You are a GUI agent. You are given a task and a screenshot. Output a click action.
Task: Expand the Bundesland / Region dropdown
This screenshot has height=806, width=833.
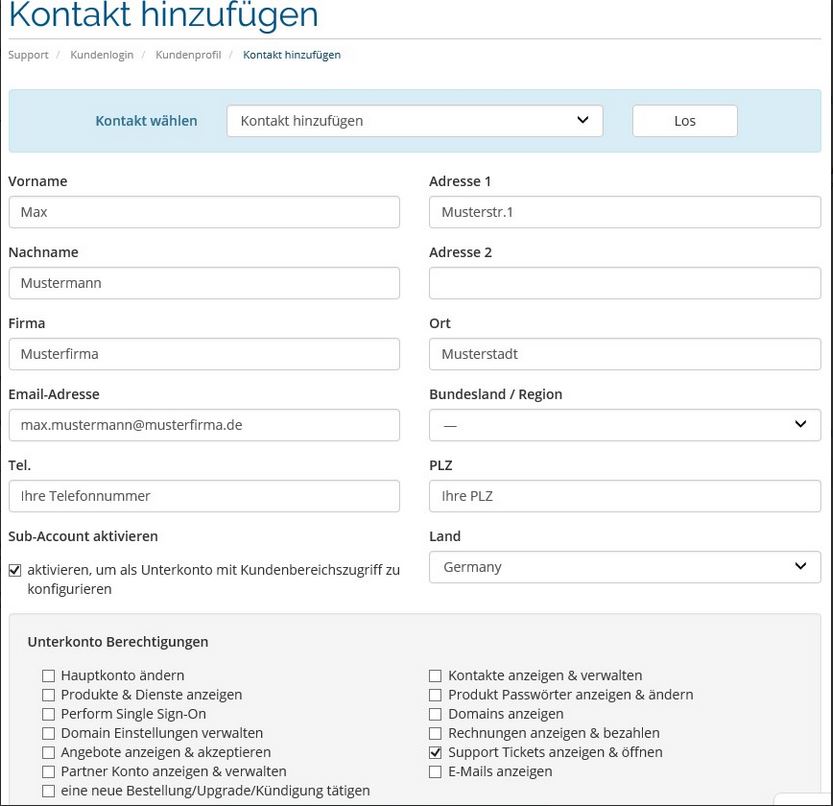624,425
